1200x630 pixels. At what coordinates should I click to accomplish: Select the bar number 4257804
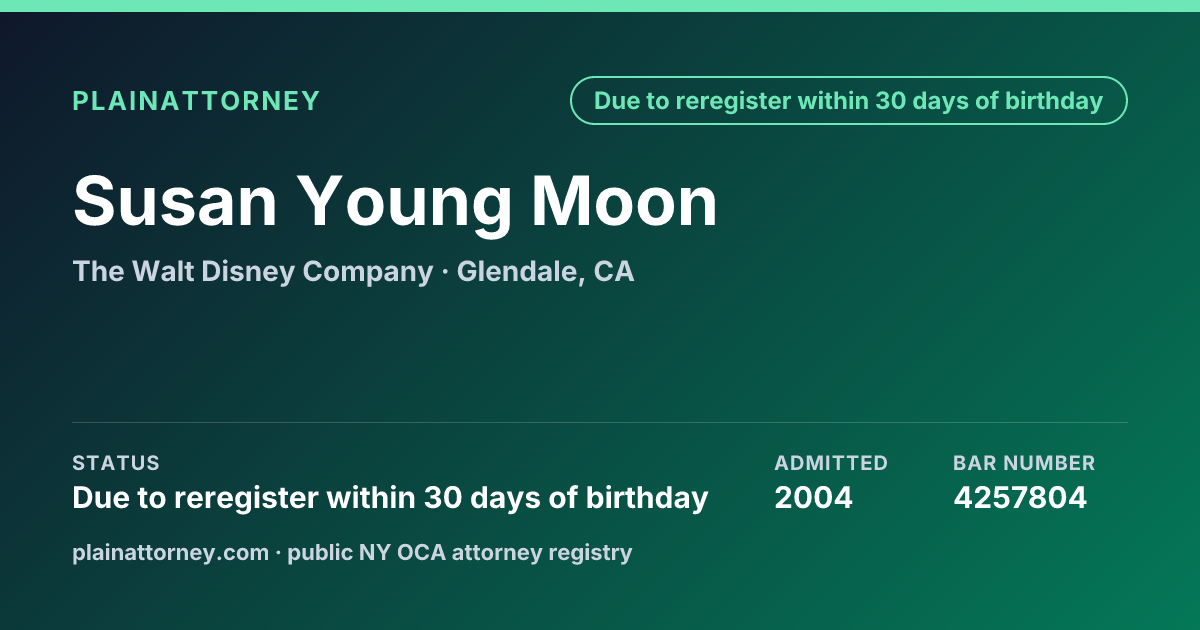[1020, 497]
